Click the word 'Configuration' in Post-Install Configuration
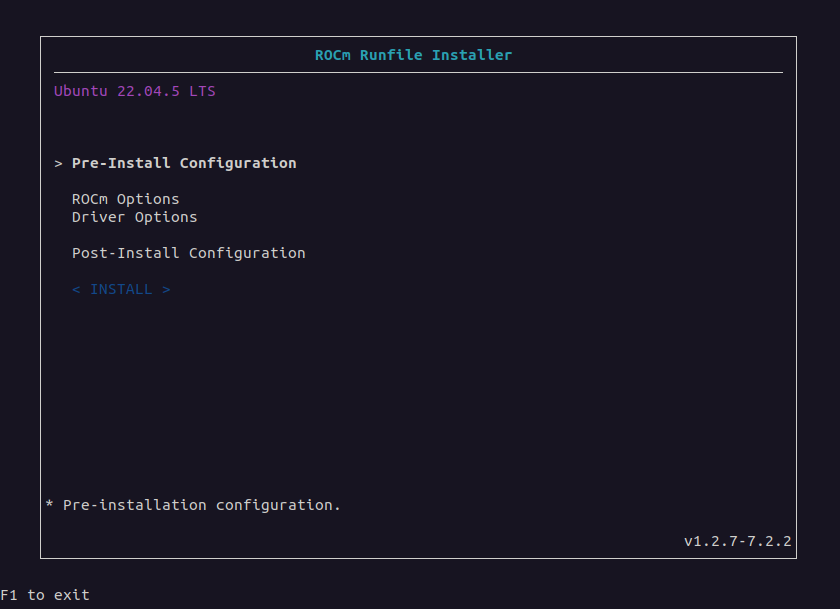The width and height of the screenshot is (840, 609). [x=247, y=253]
